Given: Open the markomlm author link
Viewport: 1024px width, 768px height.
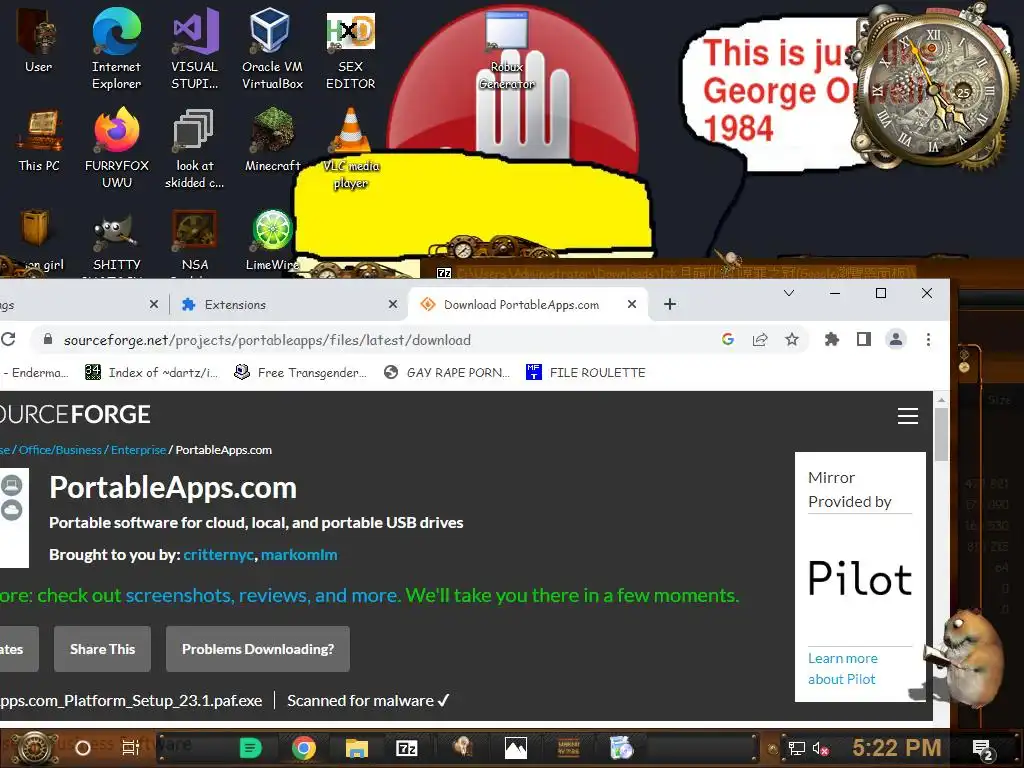Looking at the screenshot, I should click(299, 554).
